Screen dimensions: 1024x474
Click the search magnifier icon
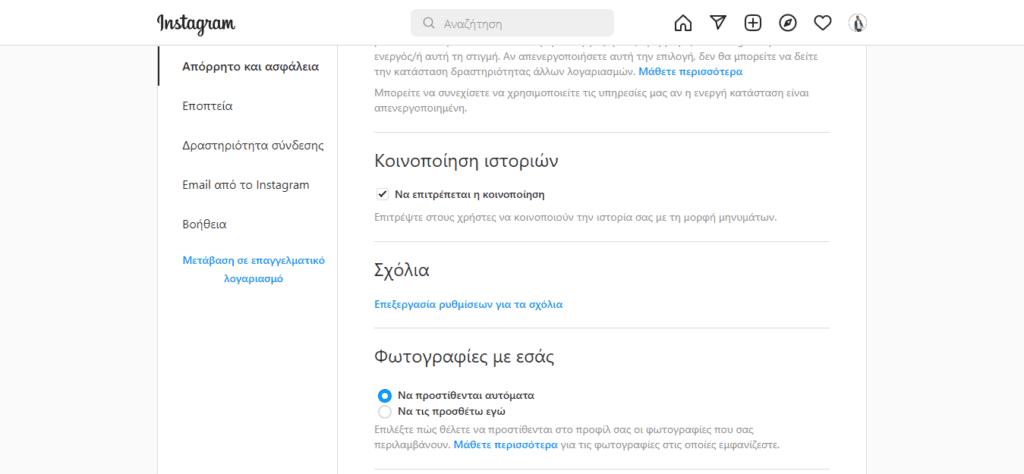pyautogui.click(x=429, y=23)
